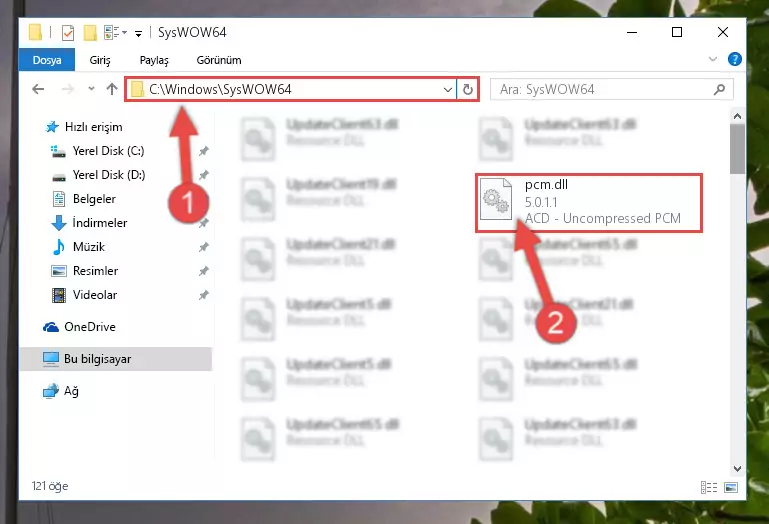Click the scroll down arrow

(x=737, y=469)
